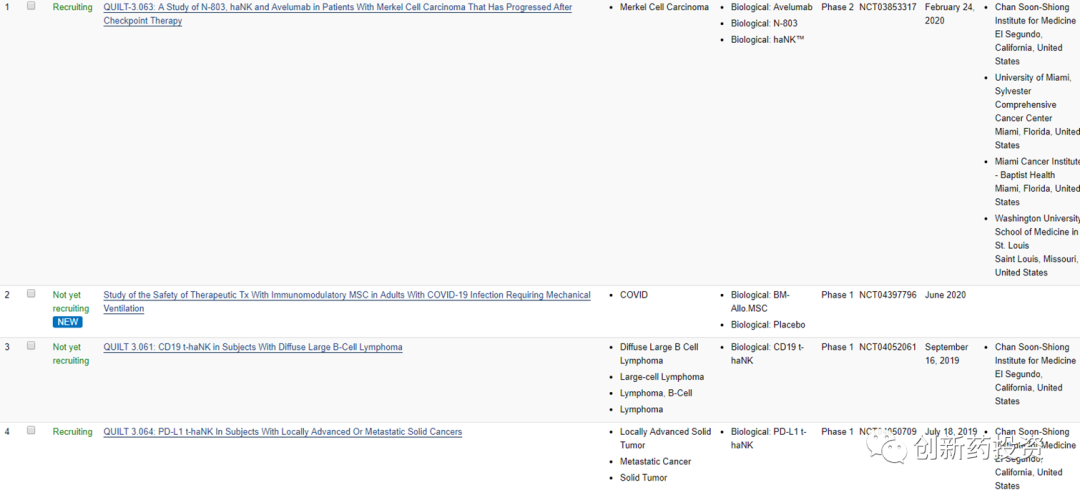The width and height of the screenshot is (1080, 495).
Task: Click identifier NCT04052061
Action: [x=887, y=347]
